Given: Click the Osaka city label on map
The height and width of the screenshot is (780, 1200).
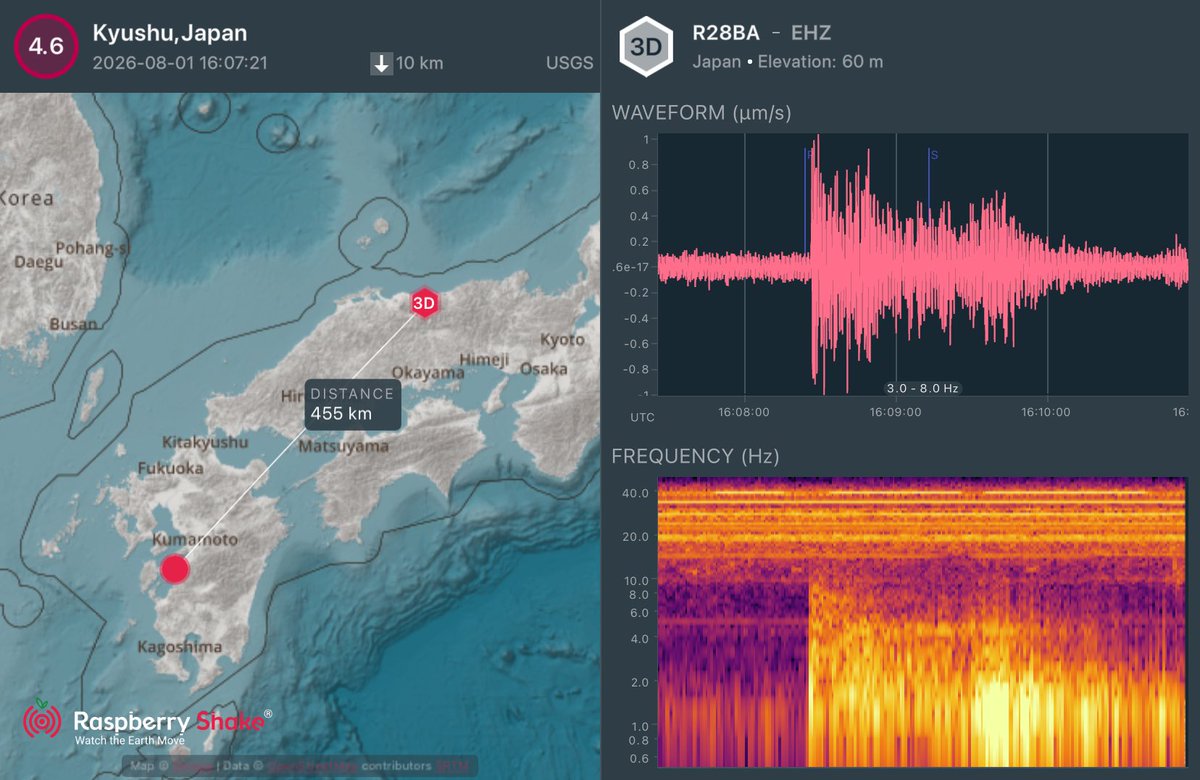Looking at the screenshot, I should [x=544, y=369].
